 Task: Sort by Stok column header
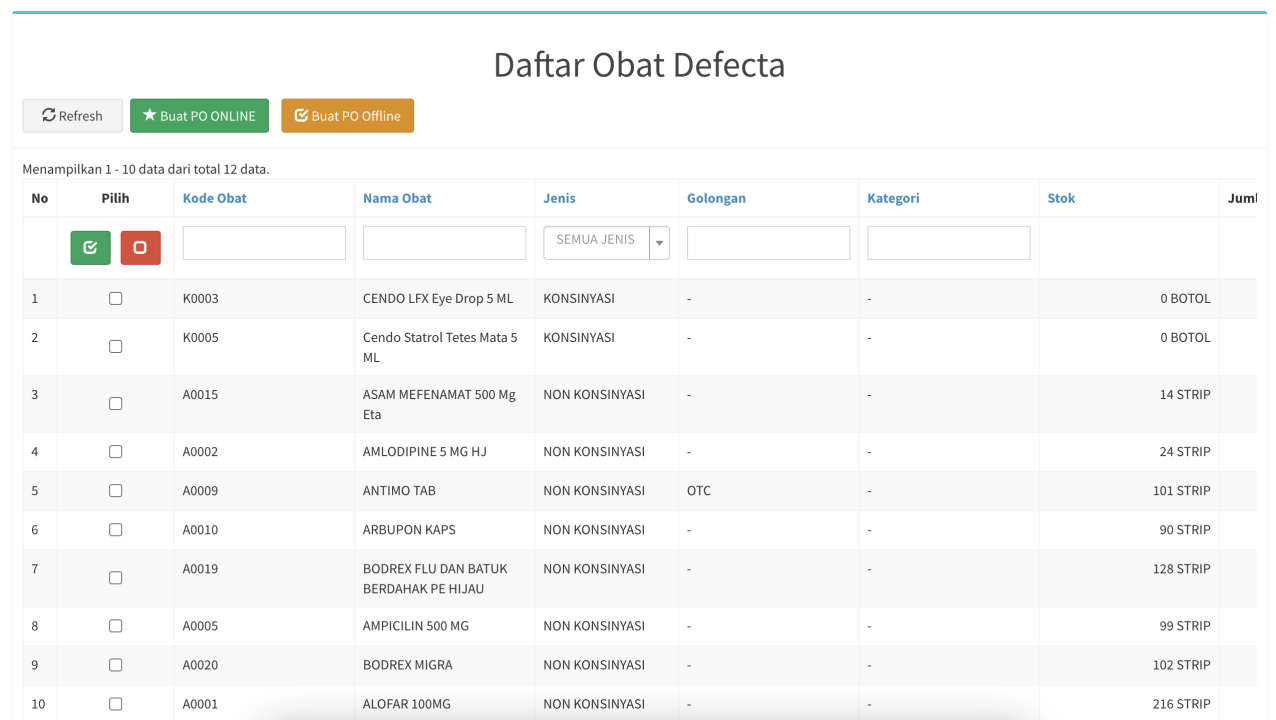(1061, 198)
